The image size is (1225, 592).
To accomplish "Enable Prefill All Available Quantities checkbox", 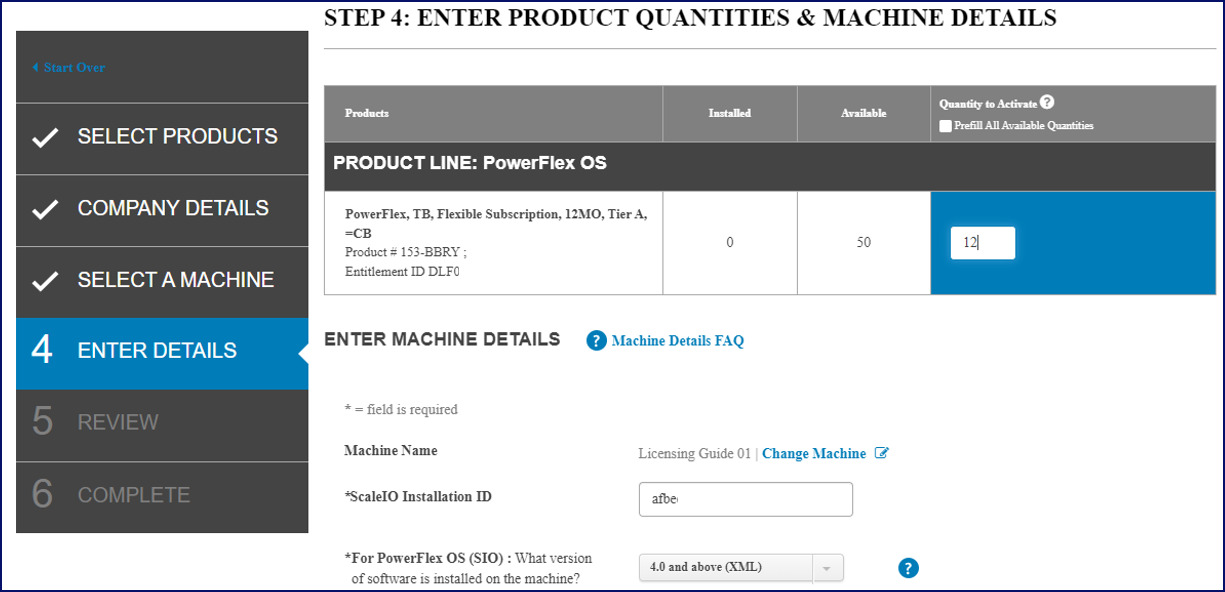I will point(945,126).
